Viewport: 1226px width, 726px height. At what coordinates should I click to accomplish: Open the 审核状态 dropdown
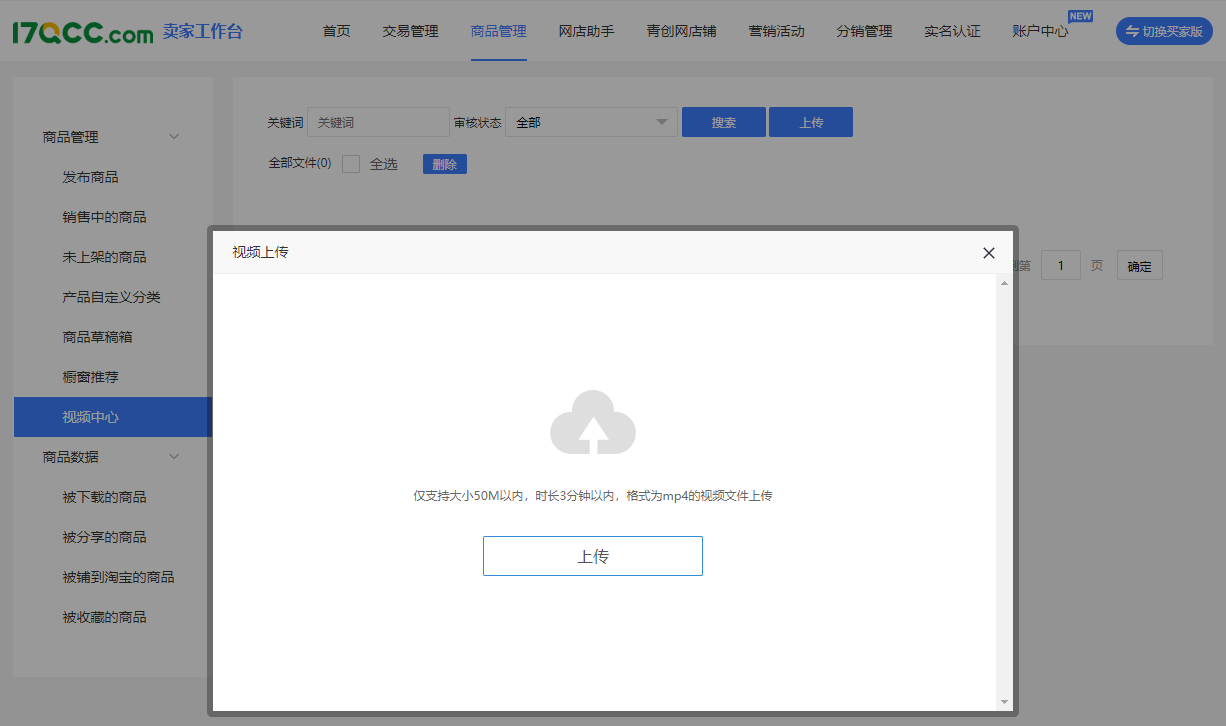[x=591, y=122]
